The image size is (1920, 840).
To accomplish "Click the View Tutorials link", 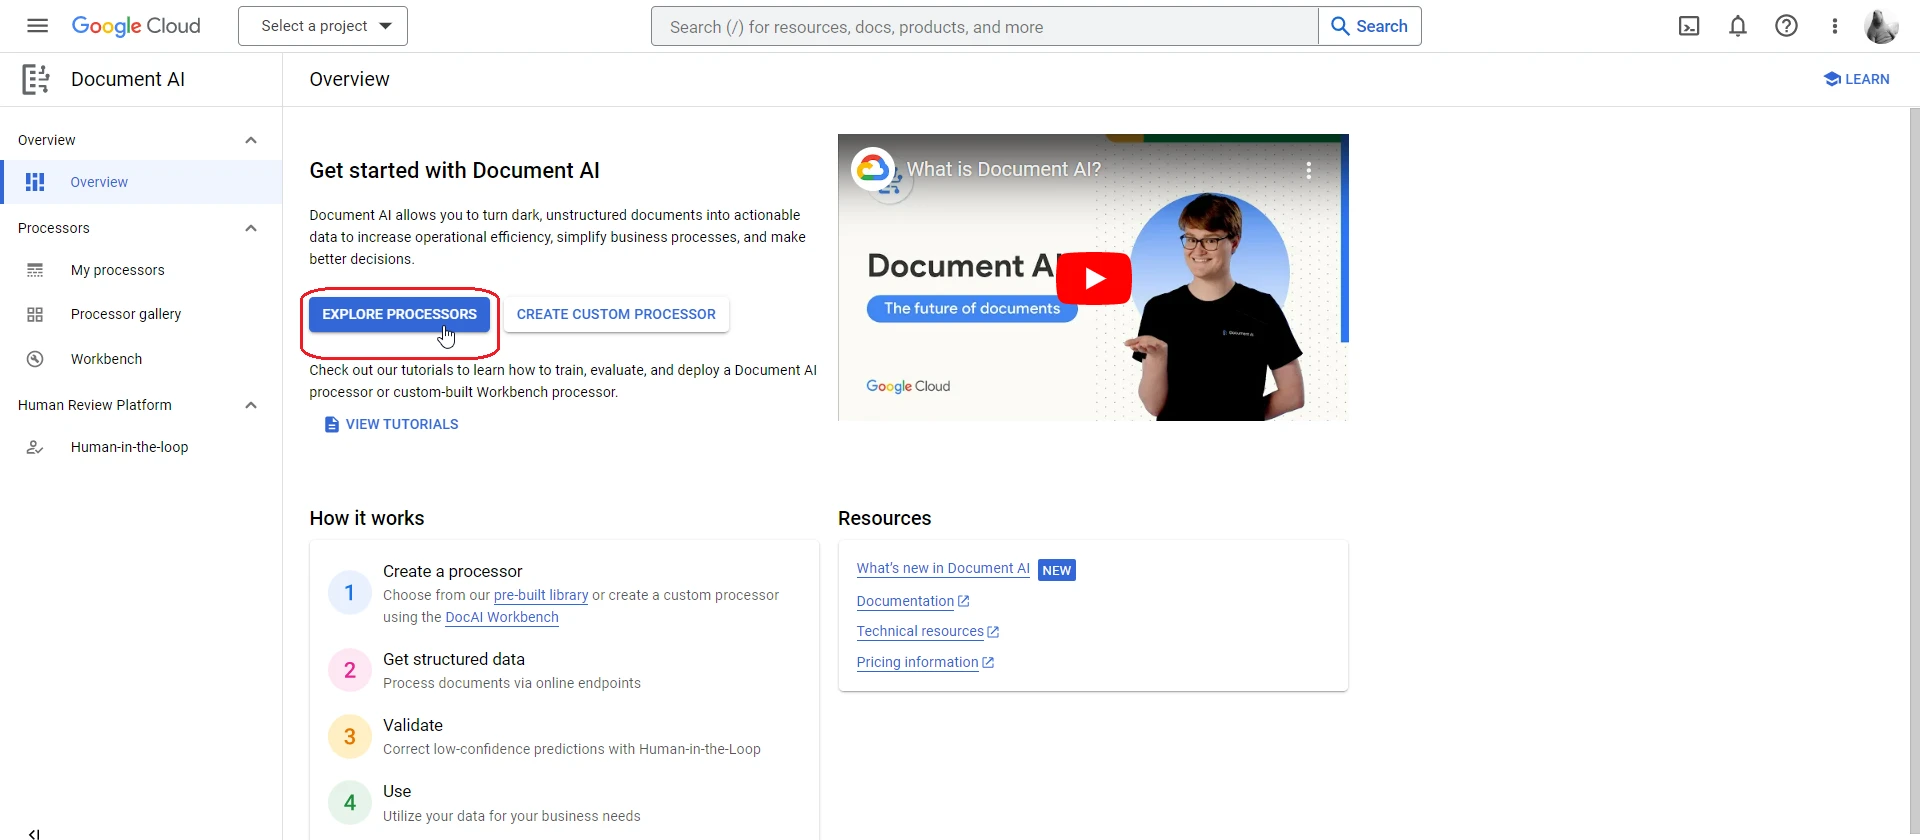I will pos(392,425).
